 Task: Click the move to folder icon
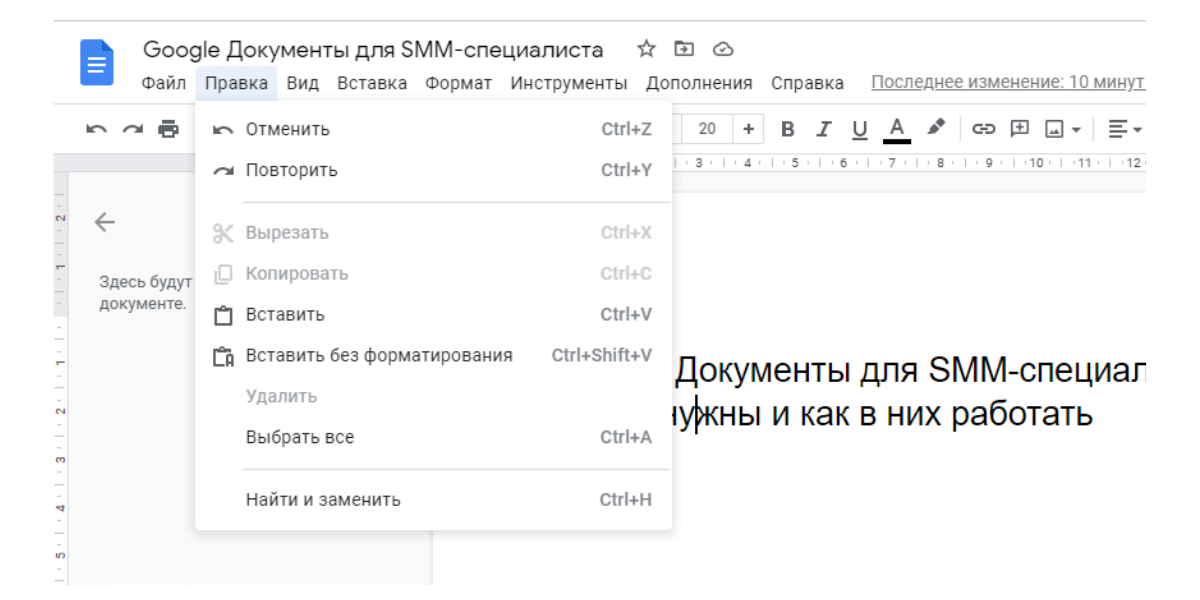[x=684, y=50]
